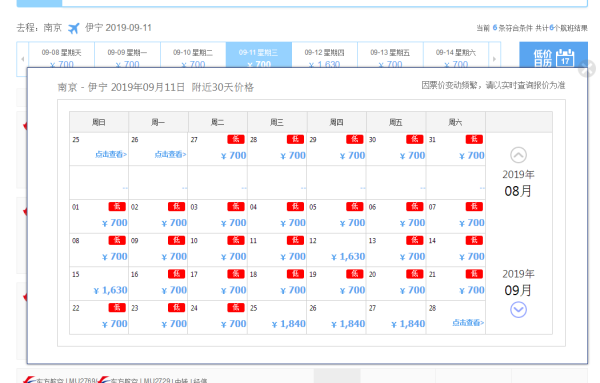Image resolution: width=600 pixels, height=383 pixels.
Task: Go to previous month with up chevron
Action: [518, 155]
